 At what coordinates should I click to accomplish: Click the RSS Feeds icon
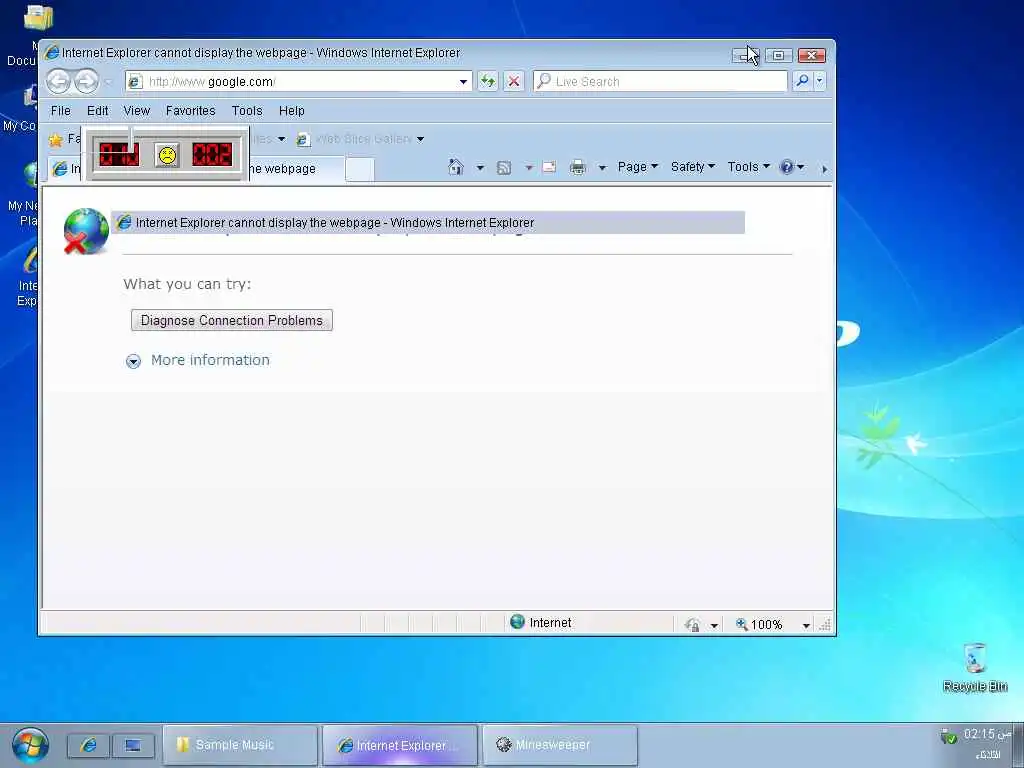pos(504,168)
